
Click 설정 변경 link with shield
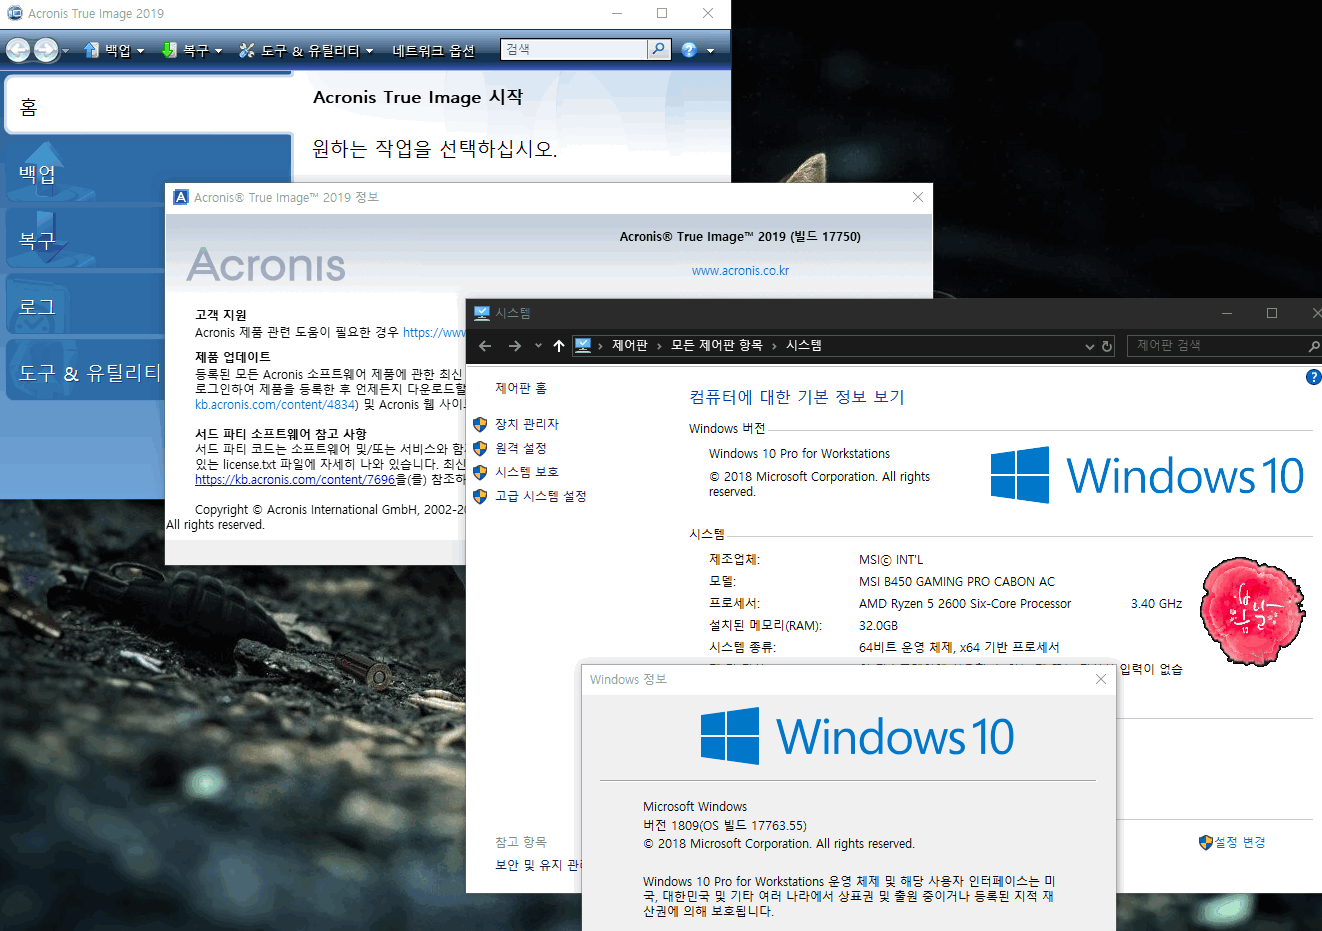(1232, 842)
